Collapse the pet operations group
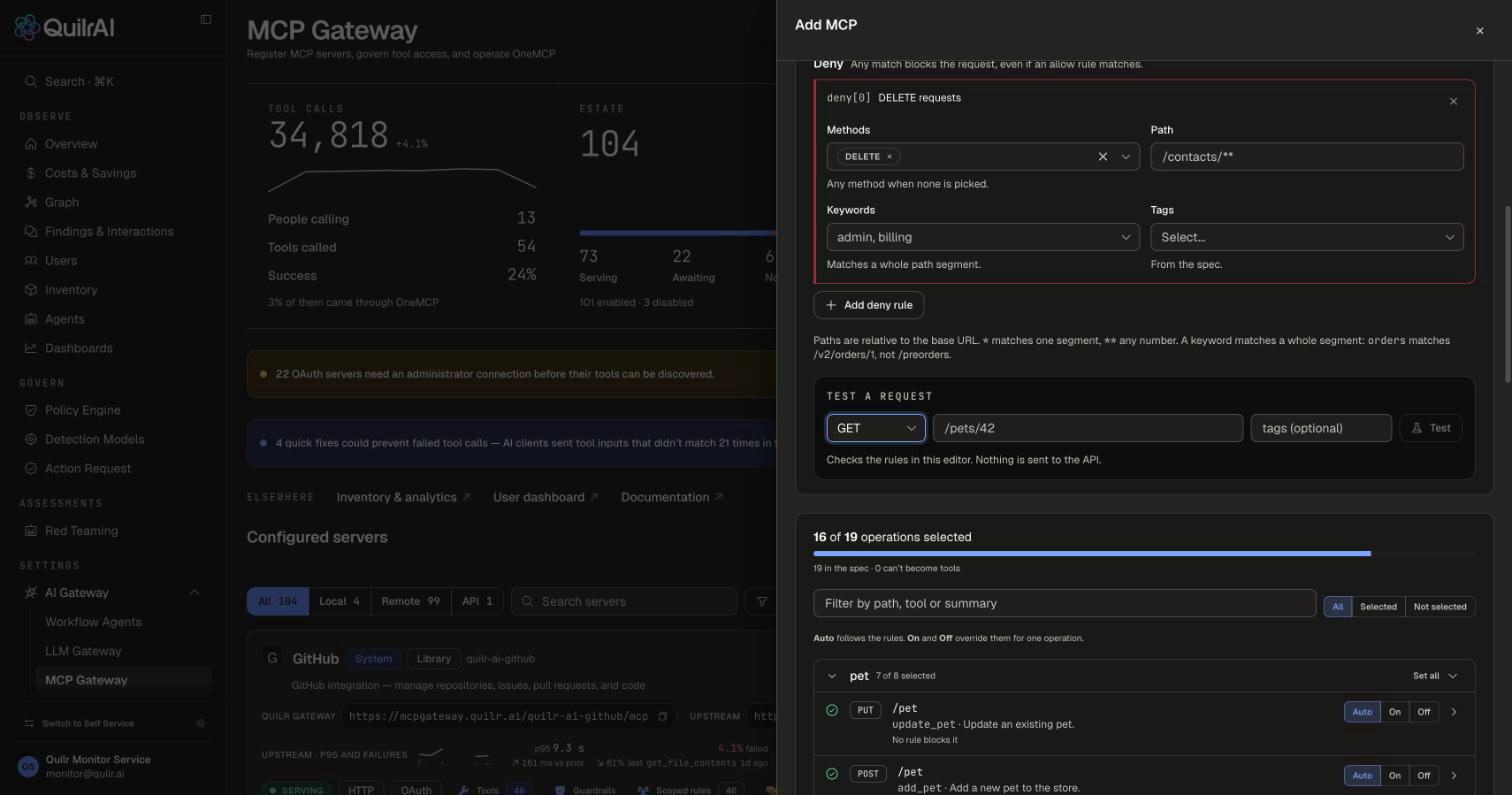This screenshot has width=1512, height=795. pyautogui.click(x=832, y=676)
